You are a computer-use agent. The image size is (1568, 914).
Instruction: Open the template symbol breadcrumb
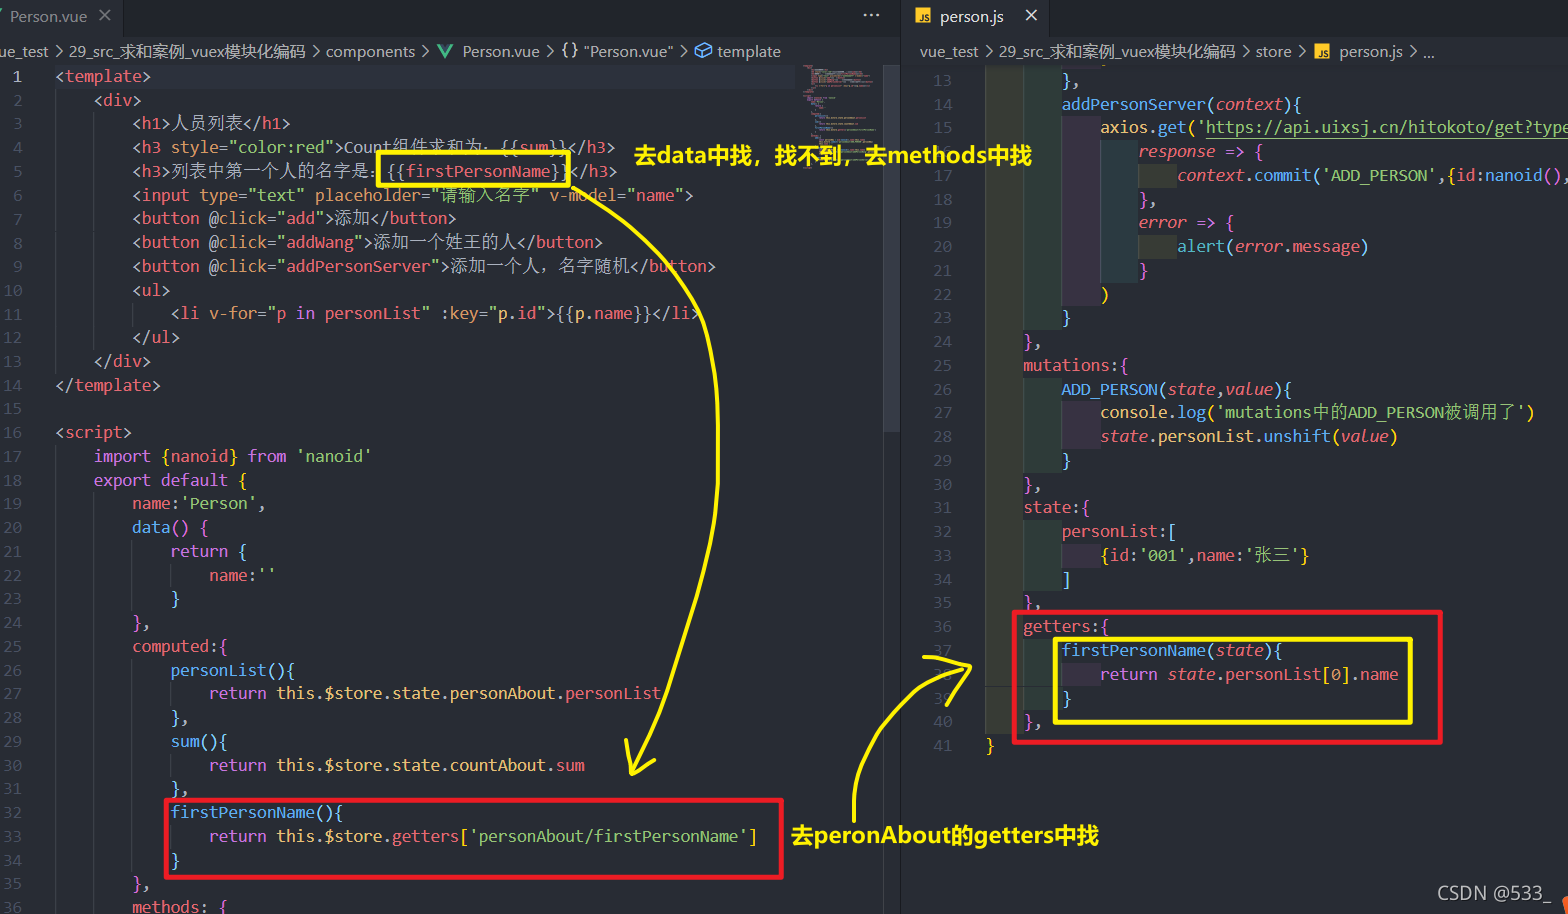coord(749,51)
